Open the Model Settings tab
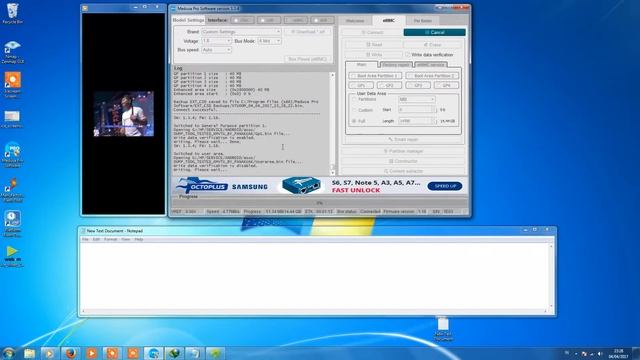The height and width of the screenshot is (360, 640). coord(188,20)
